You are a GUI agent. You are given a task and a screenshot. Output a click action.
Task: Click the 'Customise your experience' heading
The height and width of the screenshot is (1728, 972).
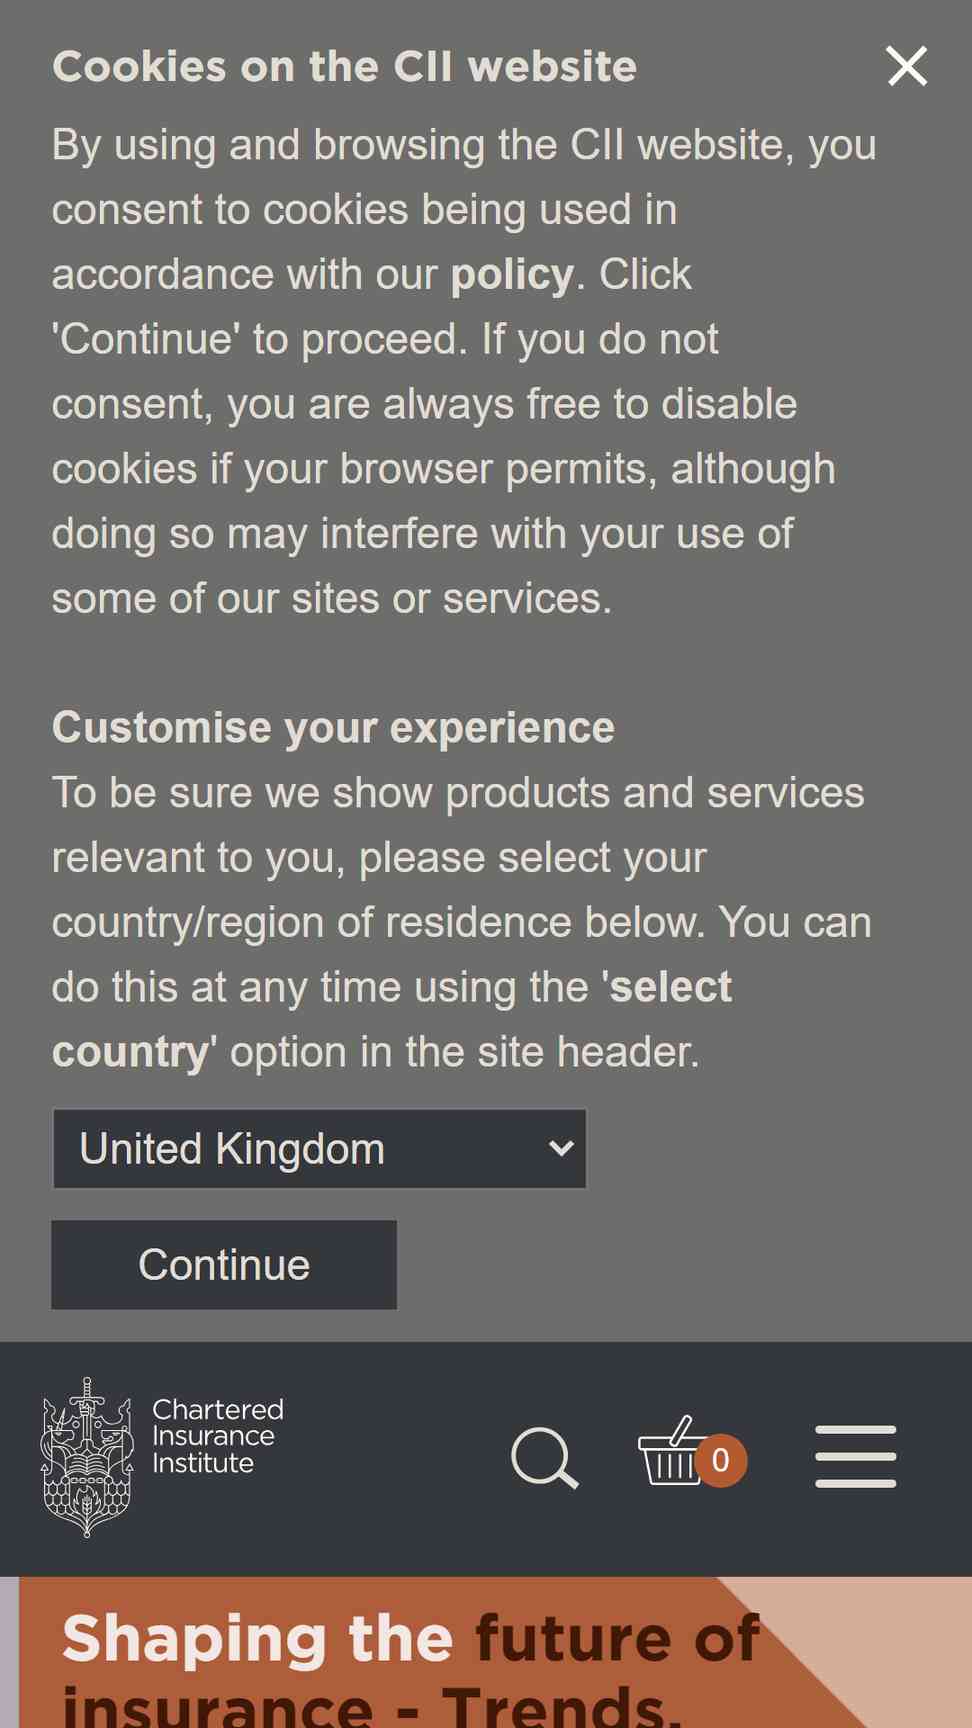click(333, 727)
